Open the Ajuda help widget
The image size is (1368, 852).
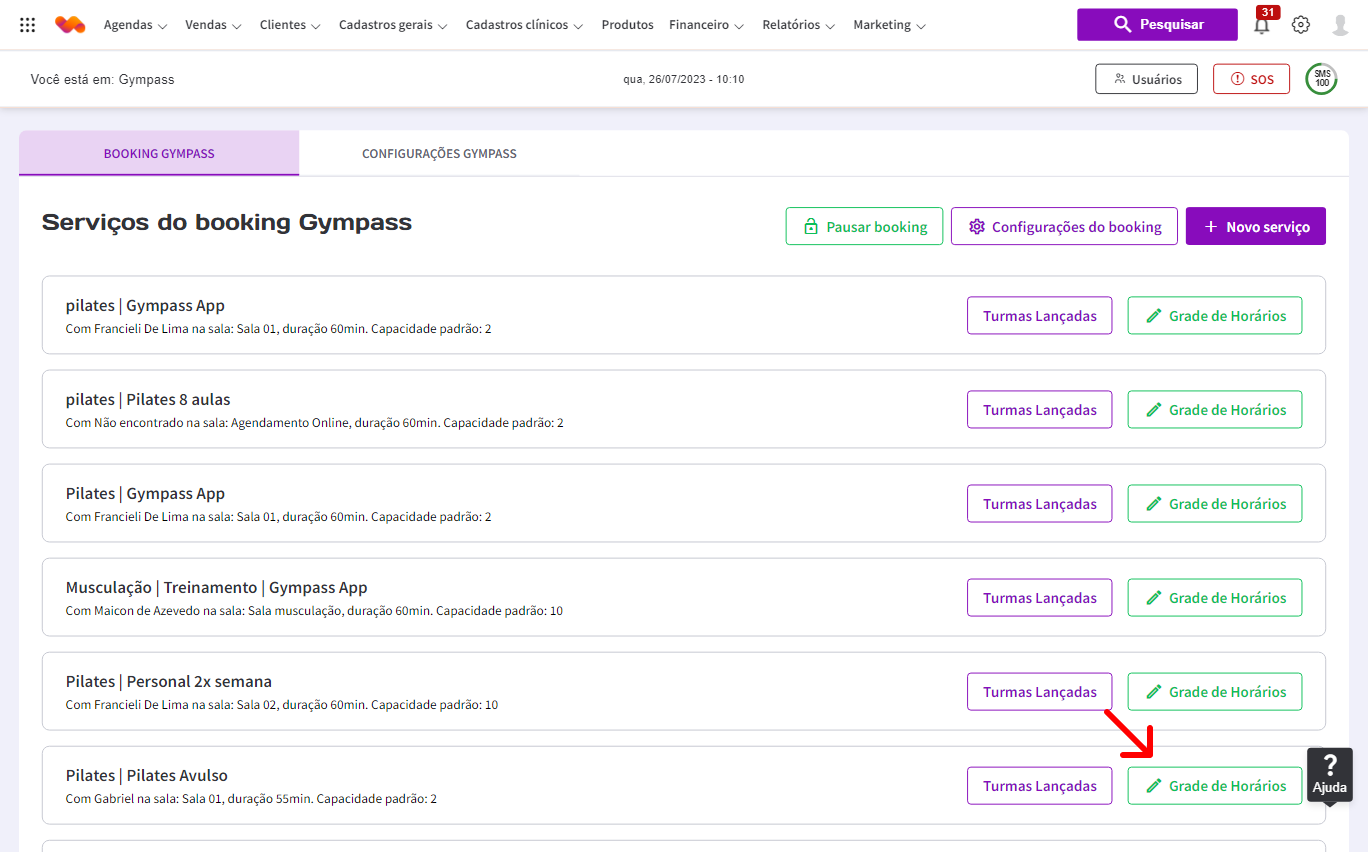[1330, 774]
